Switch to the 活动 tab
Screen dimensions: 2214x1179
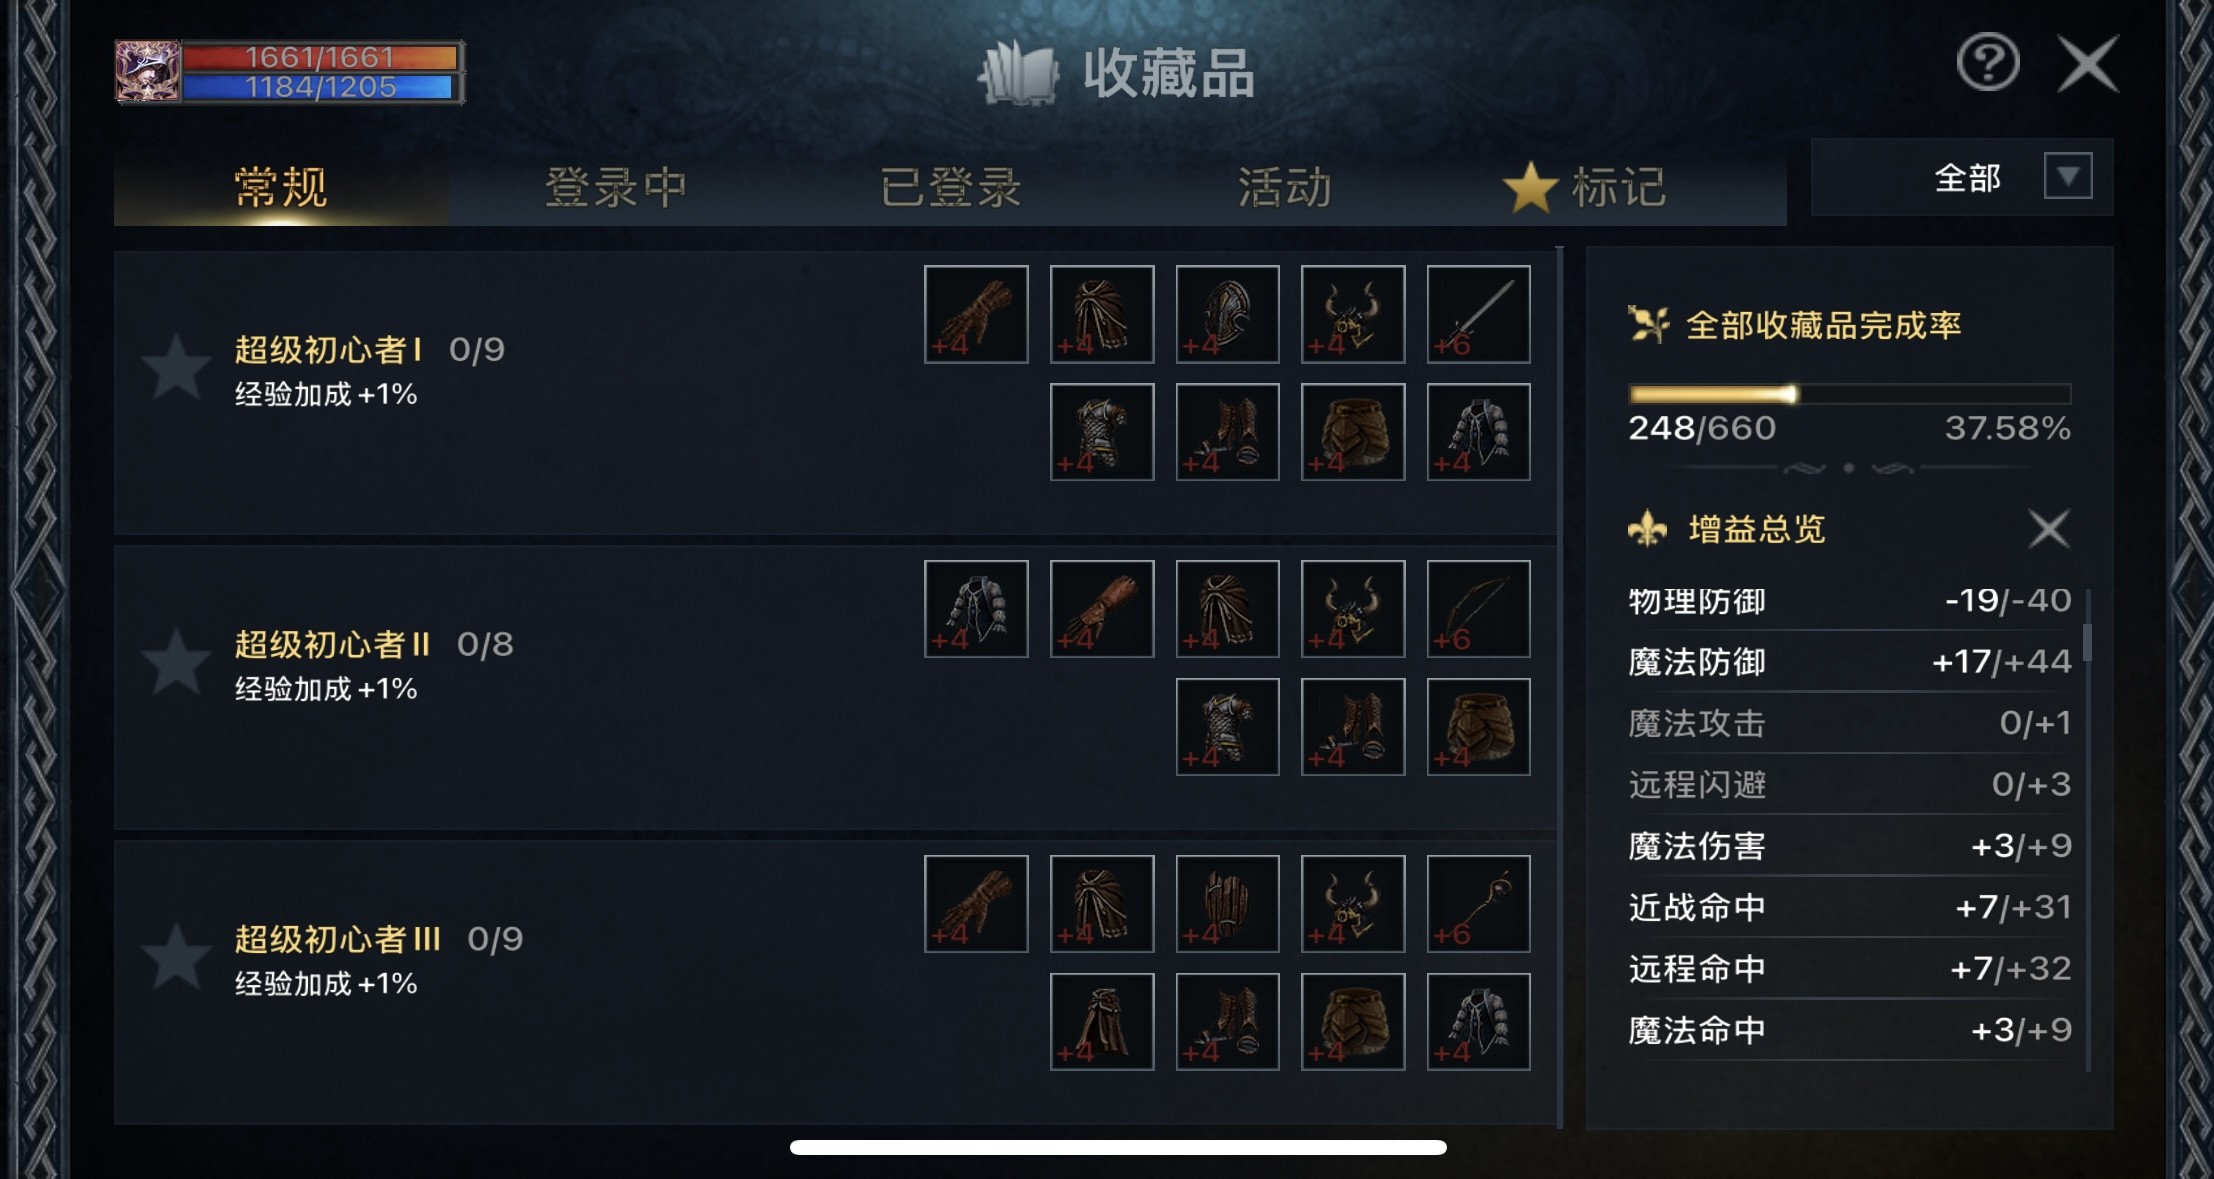[x=1285, y=186]
